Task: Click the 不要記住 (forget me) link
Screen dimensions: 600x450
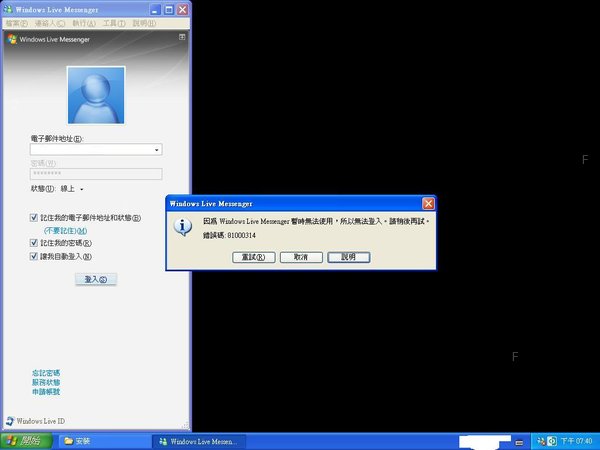Action: coord(65,231)
